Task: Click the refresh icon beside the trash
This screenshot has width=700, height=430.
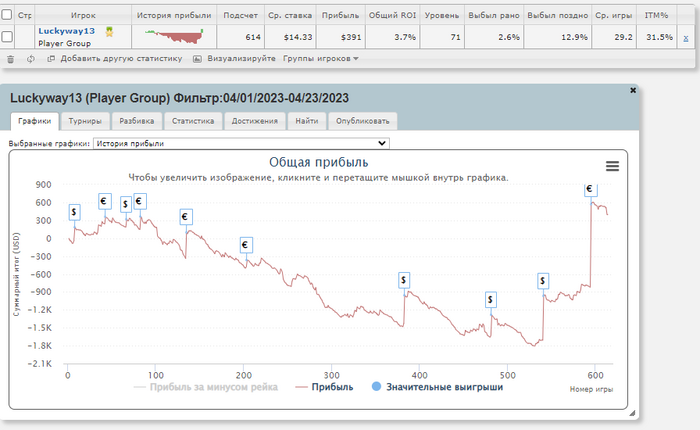Action: click(x=30, y=59)
